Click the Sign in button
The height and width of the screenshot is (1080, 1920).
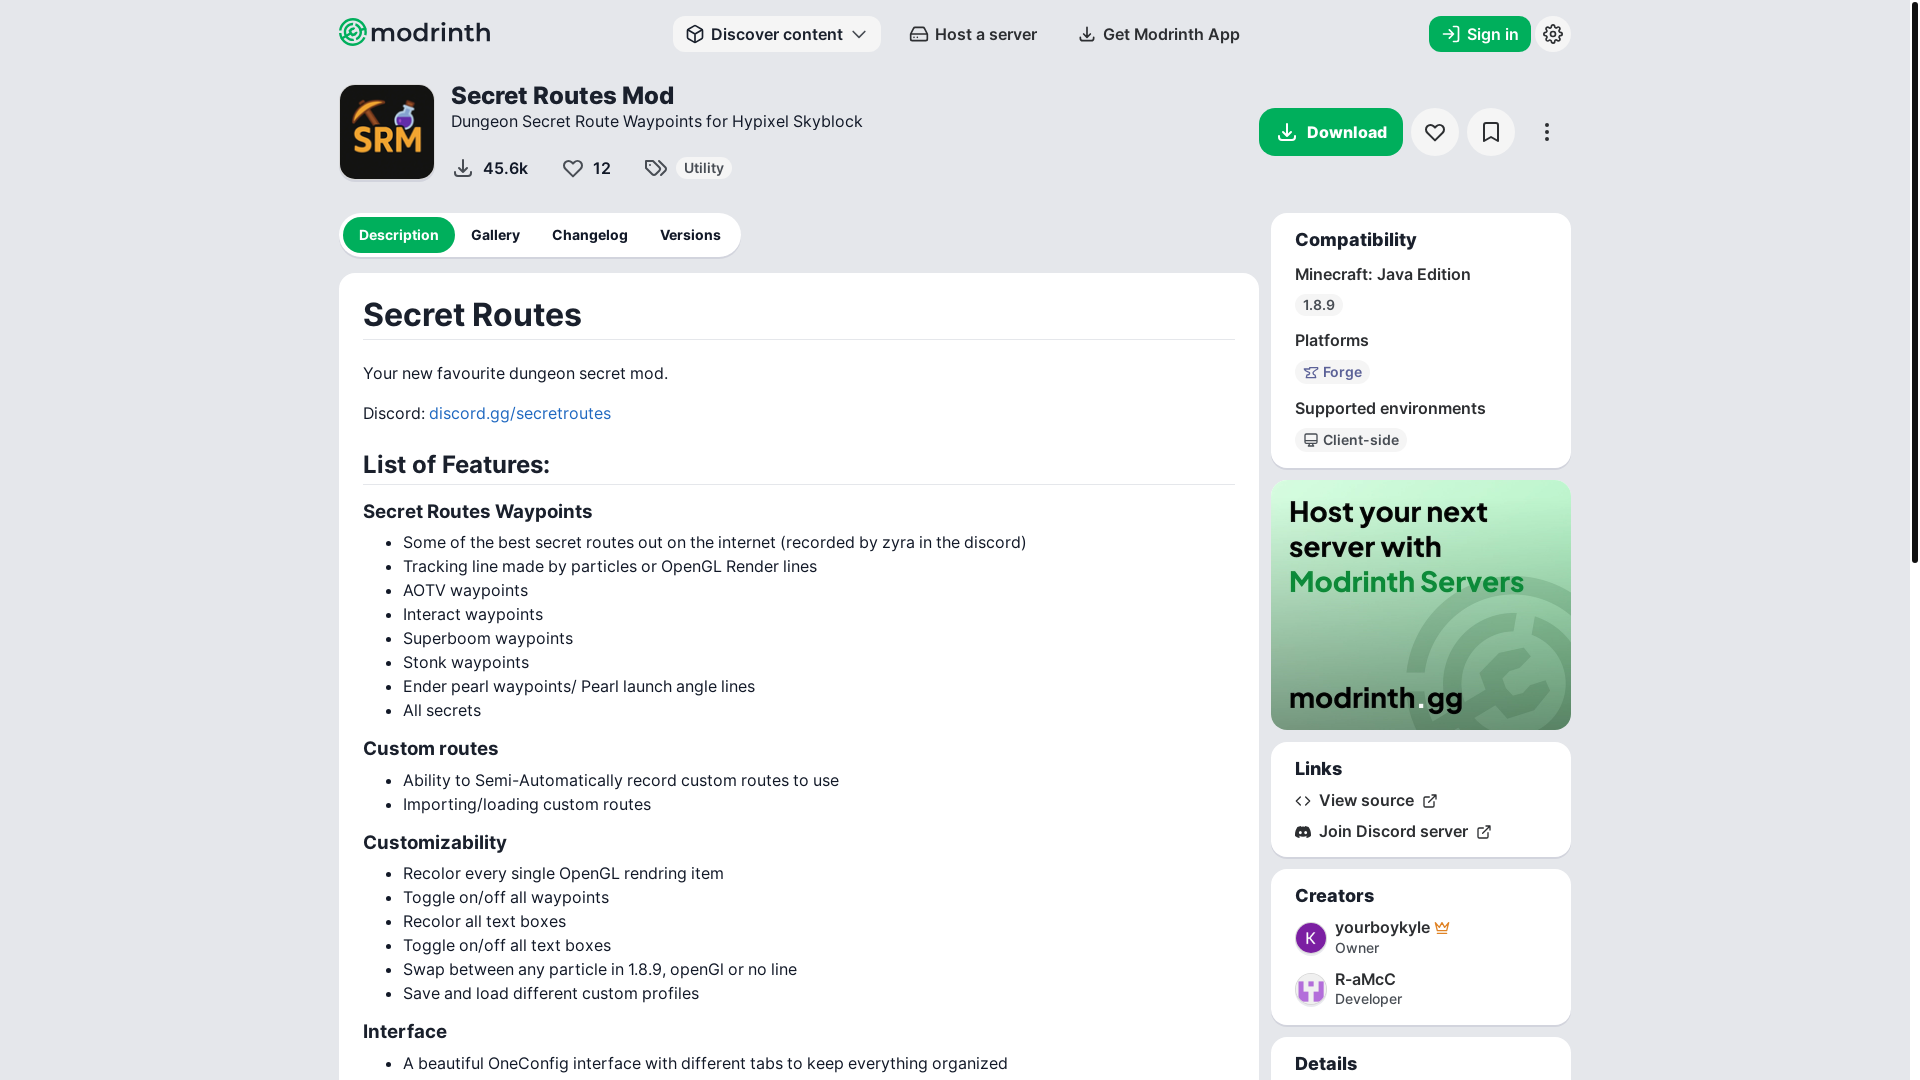[1479, 34]
